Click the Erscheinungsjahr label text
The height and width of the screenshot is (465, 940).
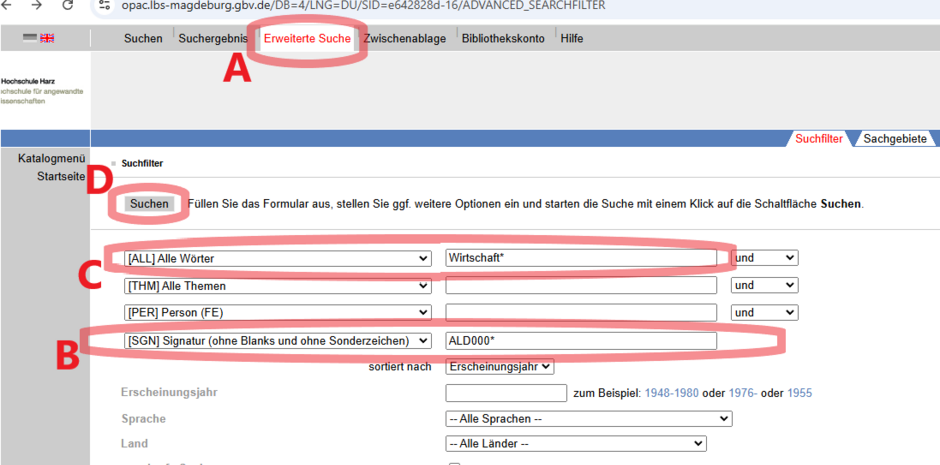click(169, 392)
